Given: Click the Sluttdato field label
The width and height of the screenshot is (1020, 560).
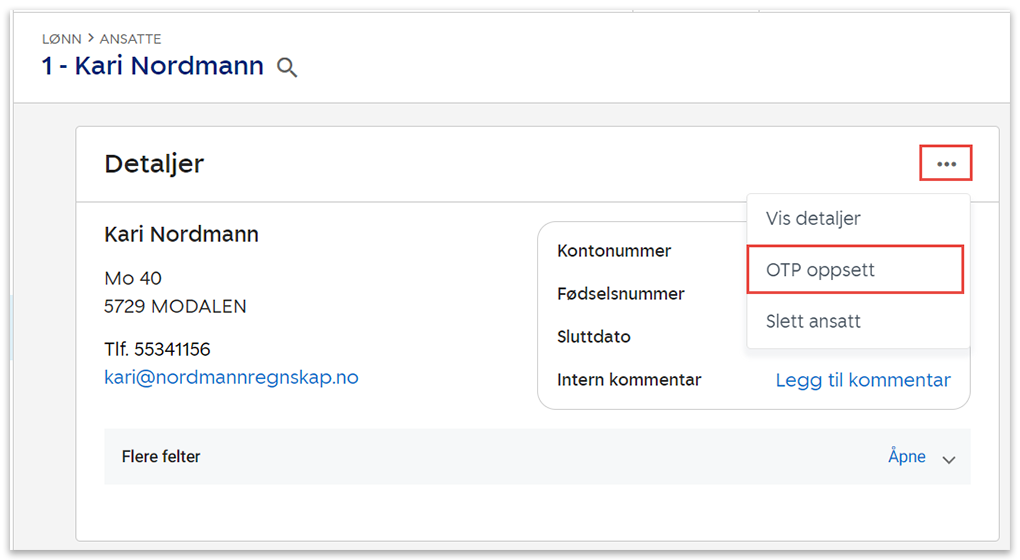Looking at the screenshot, I should (594, 337).
